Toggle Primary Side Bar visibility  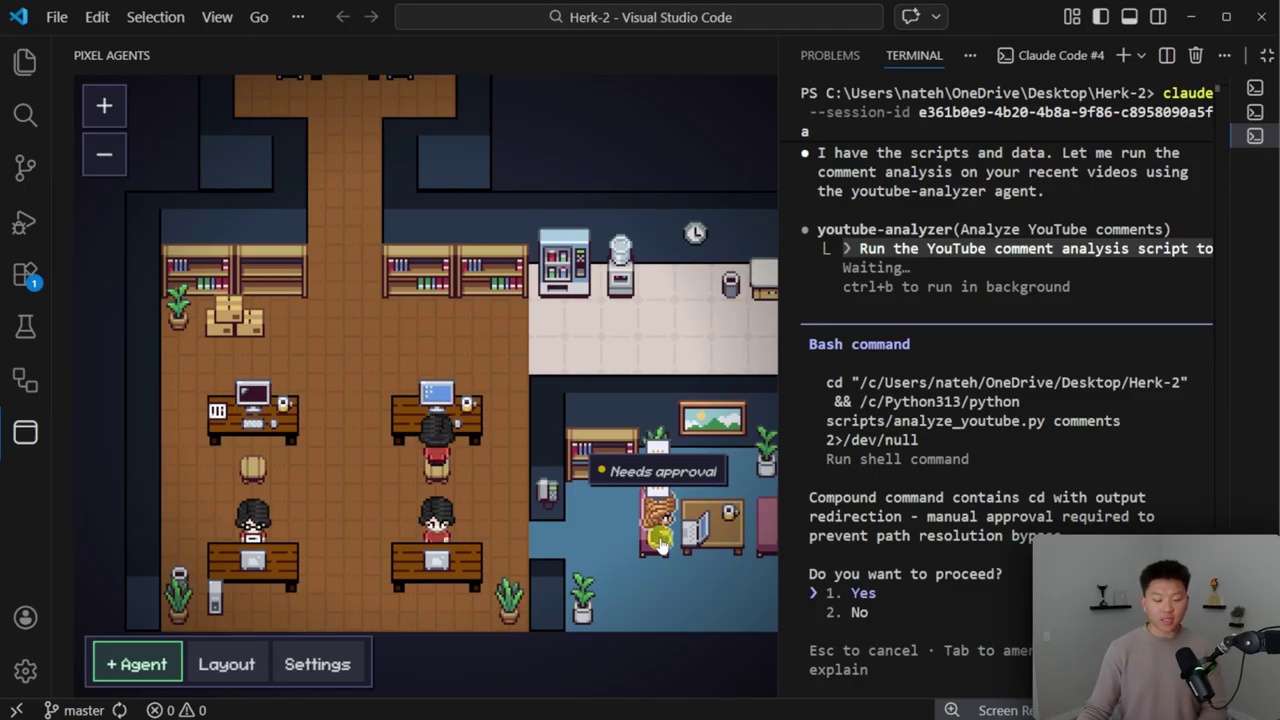(x=1101, y=17)
